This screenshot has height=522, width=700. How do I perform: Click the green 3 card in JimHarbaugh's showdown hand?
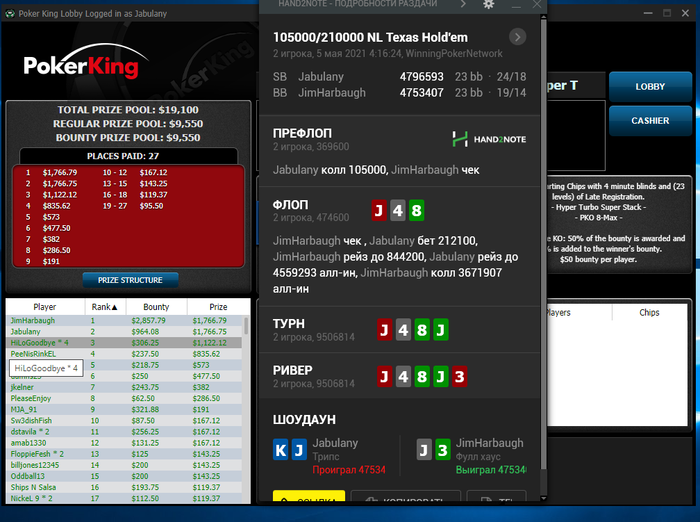(443, 450)
